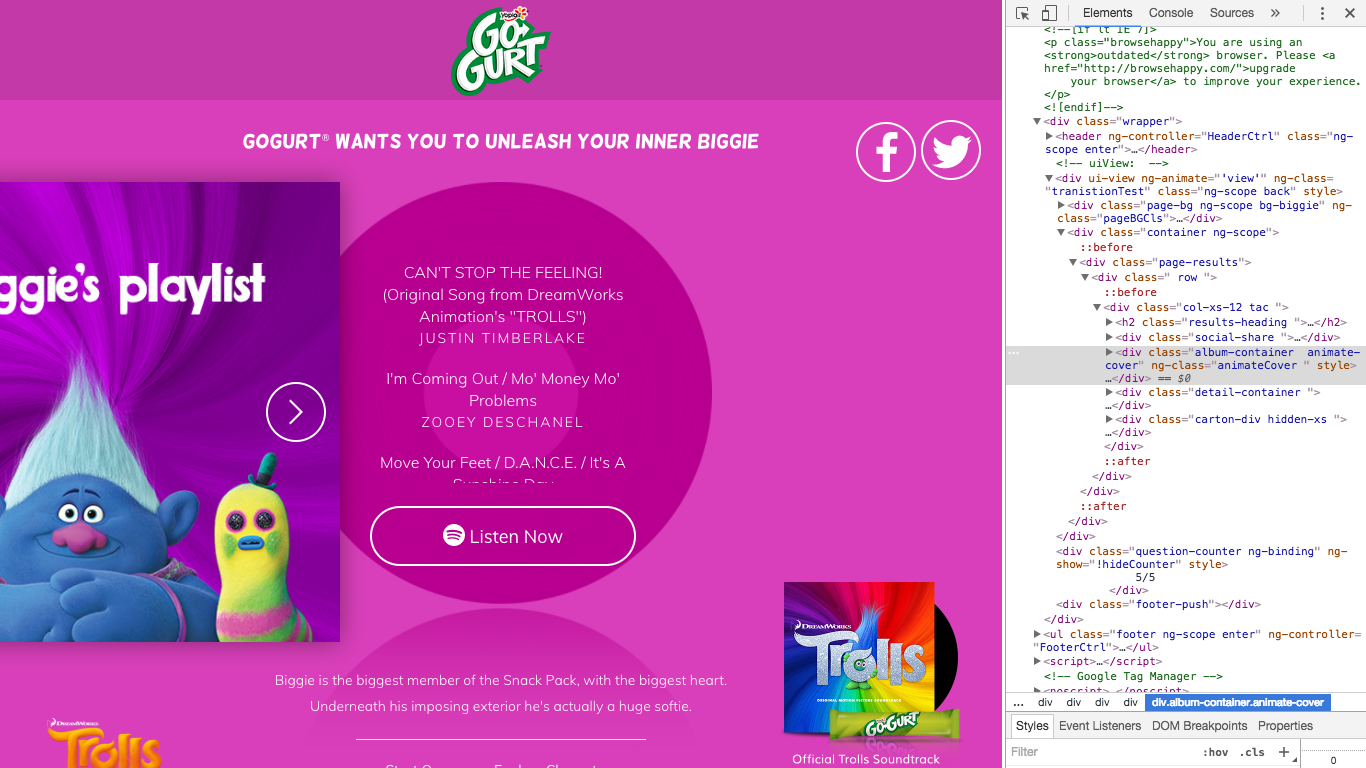This screenshot has height=768, width=1366.
Task: Collapse page-results div node
Action: (1073, 263)
